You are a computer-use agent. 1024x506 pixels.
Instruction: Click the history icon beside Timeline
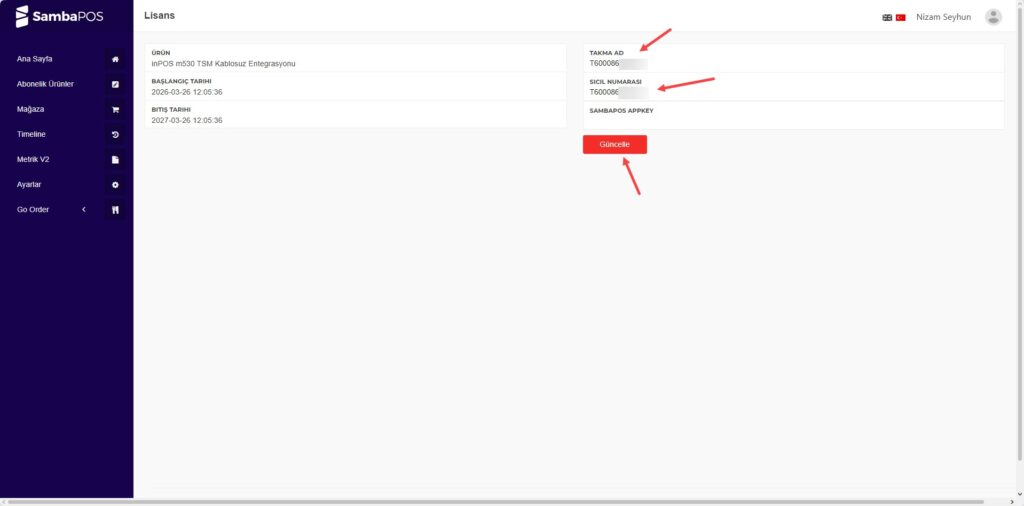click(115, 134)
